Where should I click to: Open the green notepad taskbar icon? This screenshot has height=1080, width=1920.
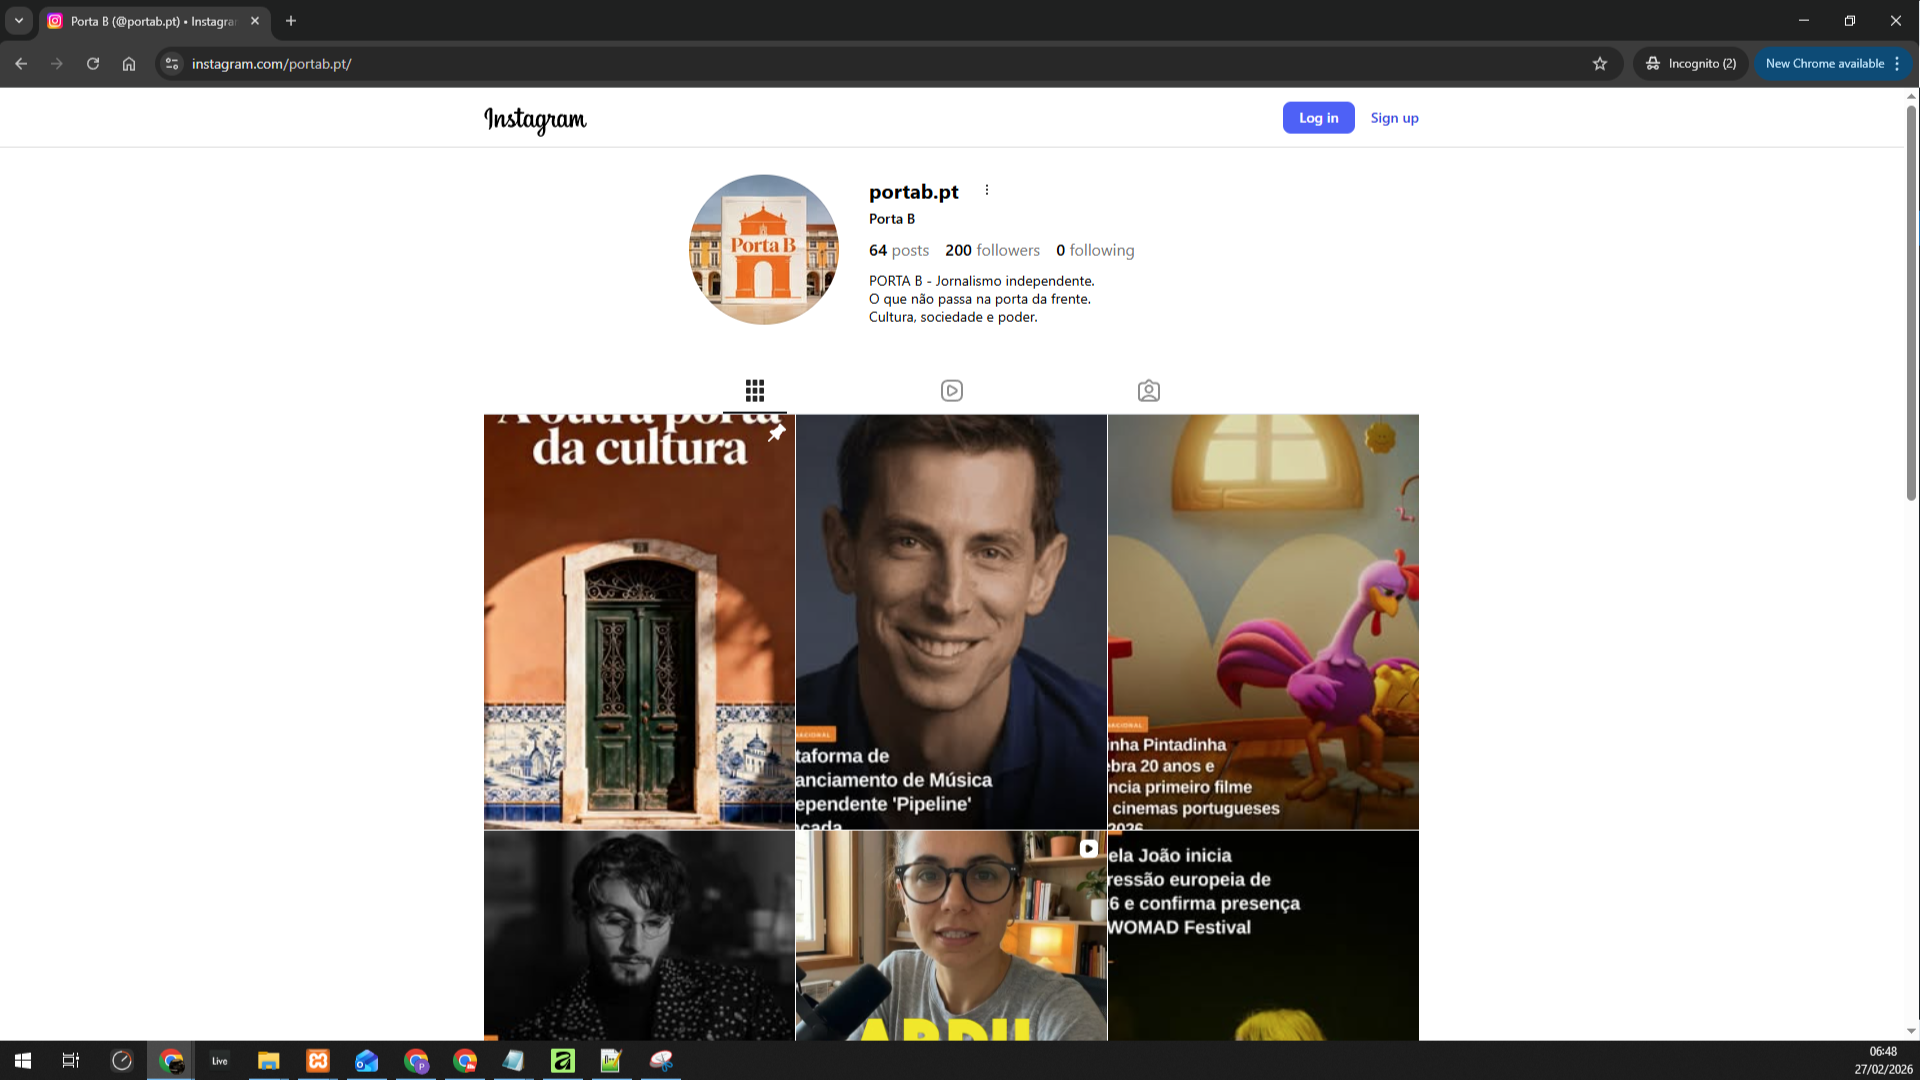pos(611,1060)
